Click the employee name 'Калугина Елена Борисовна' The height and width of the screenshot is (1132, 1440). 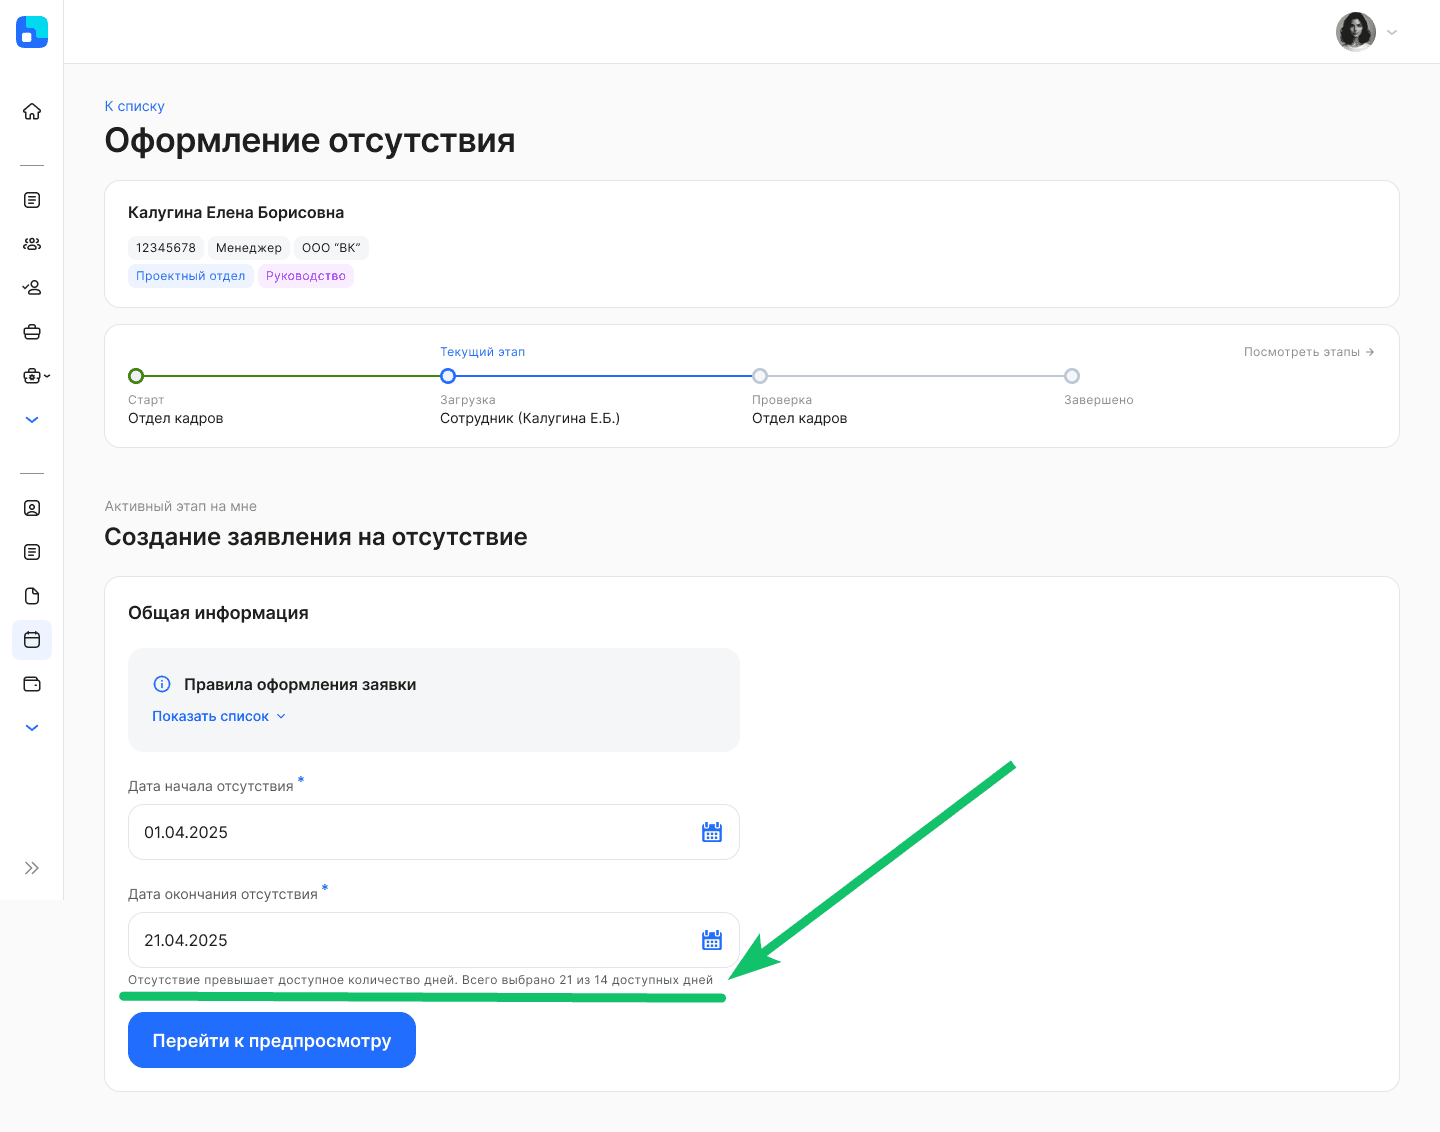pos(236,212)
